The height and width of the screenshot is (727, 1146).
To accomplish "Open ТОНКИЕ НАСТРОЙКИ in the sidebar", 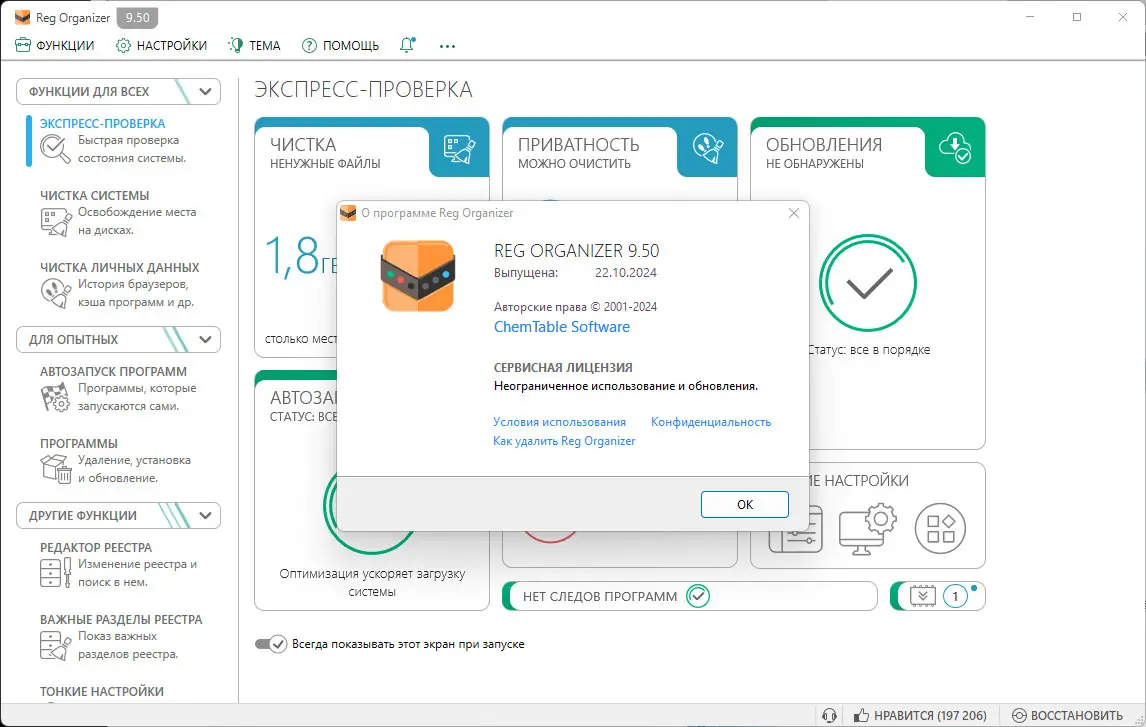I will point(102,691).
